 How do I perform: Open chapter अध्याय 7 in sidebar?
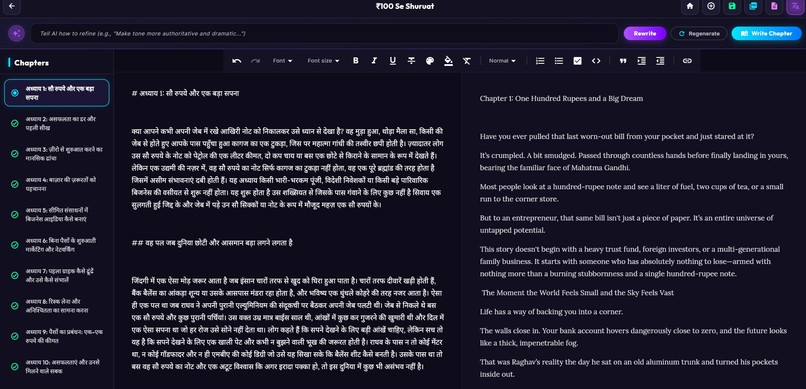click(x=57, y=275)
